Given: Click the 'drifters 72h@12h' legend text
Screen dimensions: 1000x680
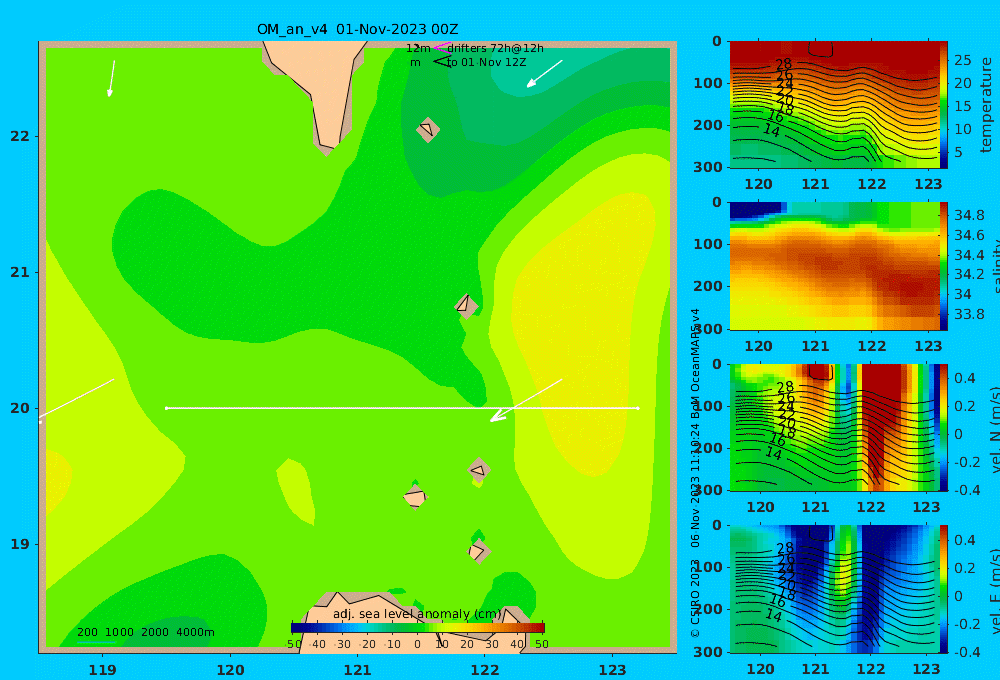Looking at the screenshot, I should [496, 48].
